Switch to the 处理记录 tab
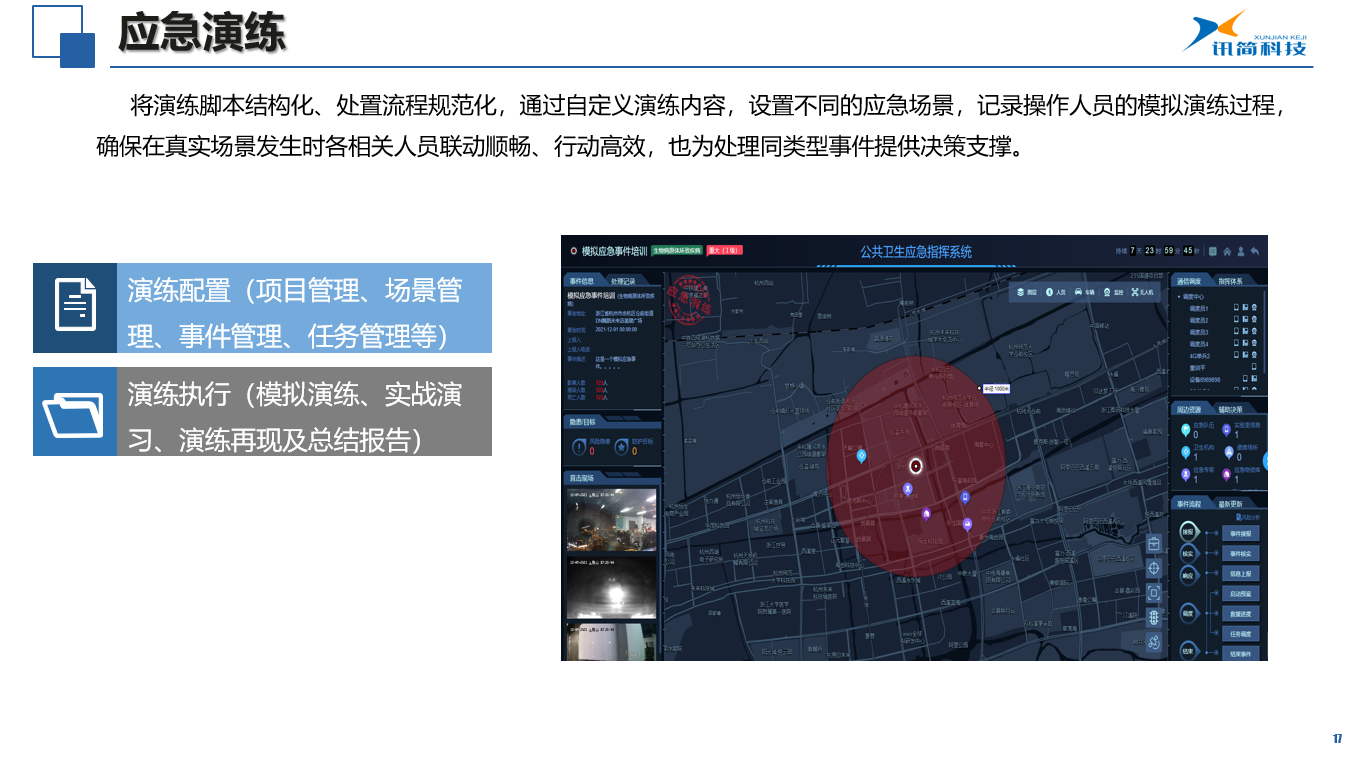 623,281
